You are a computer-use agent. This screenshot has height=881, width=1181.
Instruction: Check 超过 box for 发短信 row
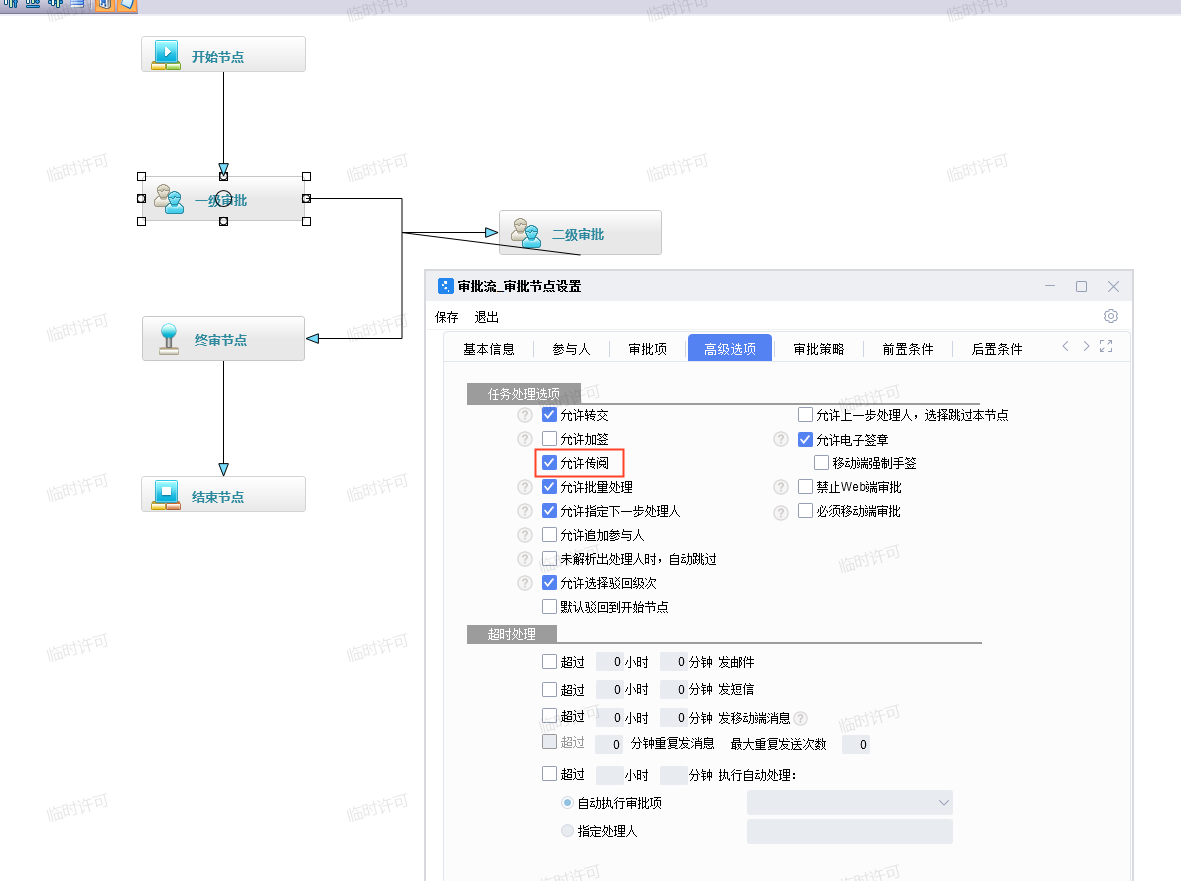pos(549,689)
